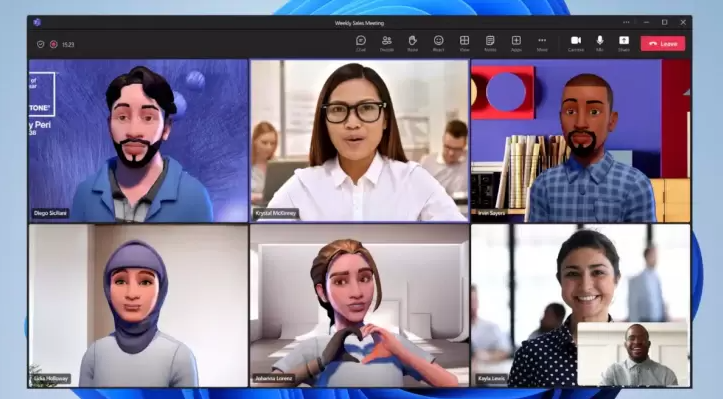Image resolution: width=723 pixels, height=399 pixels.
Task: Open meeting Notes
Action: pos(490,44)
